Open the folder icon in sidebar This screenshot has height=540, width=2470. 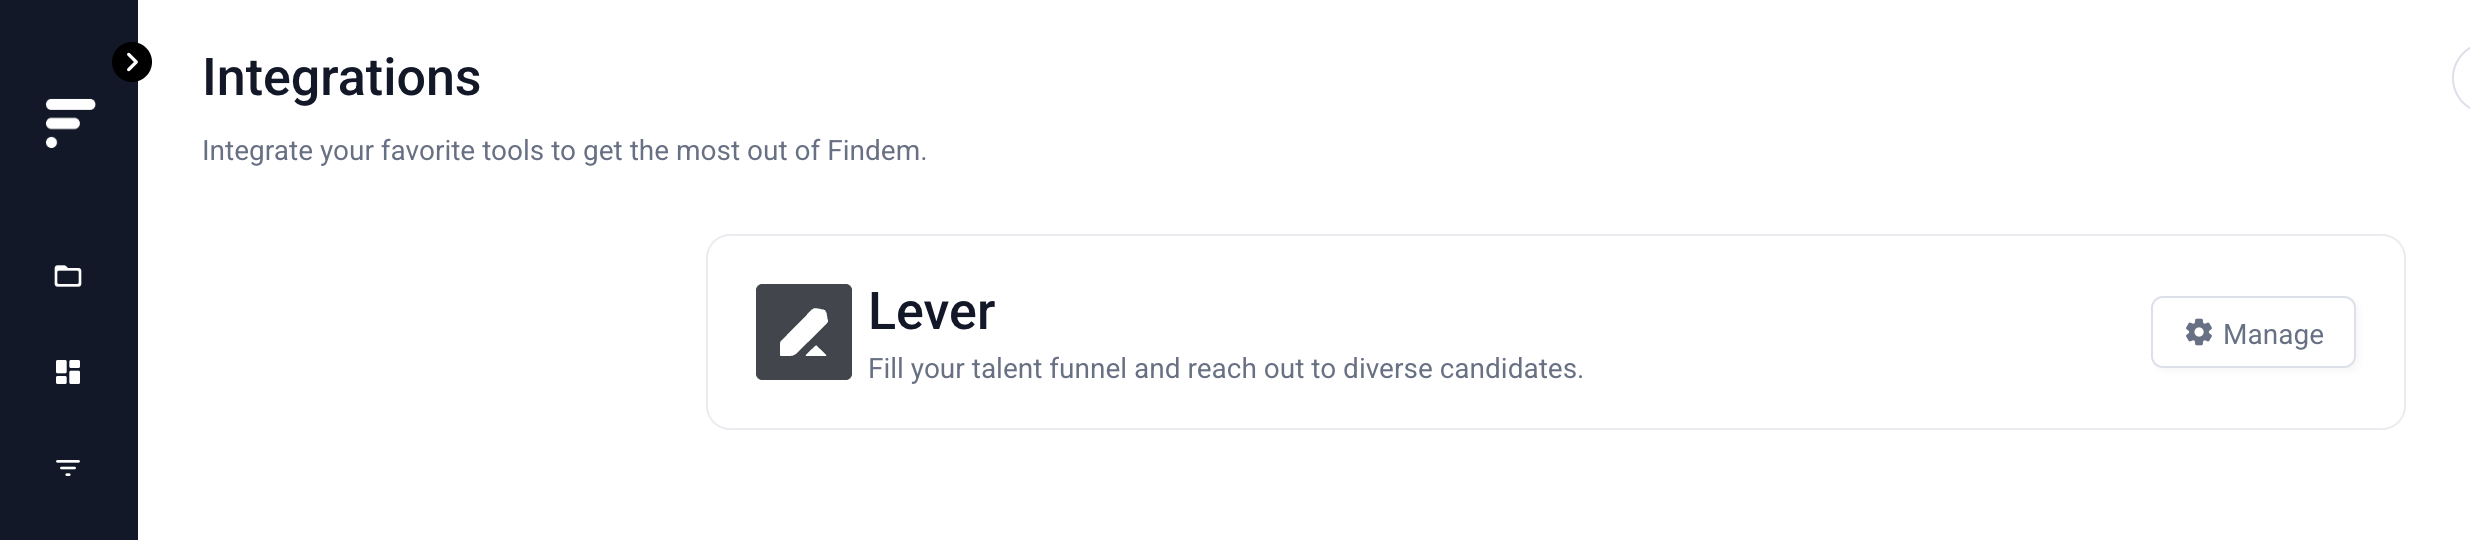tap(68, 276)
